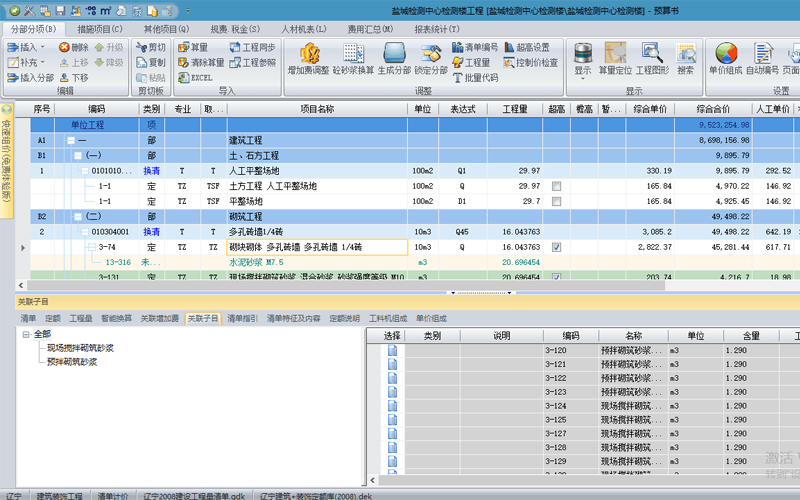Click 工程同步 project sync
The height and width of the screenshot is (500, 800).
252,47
